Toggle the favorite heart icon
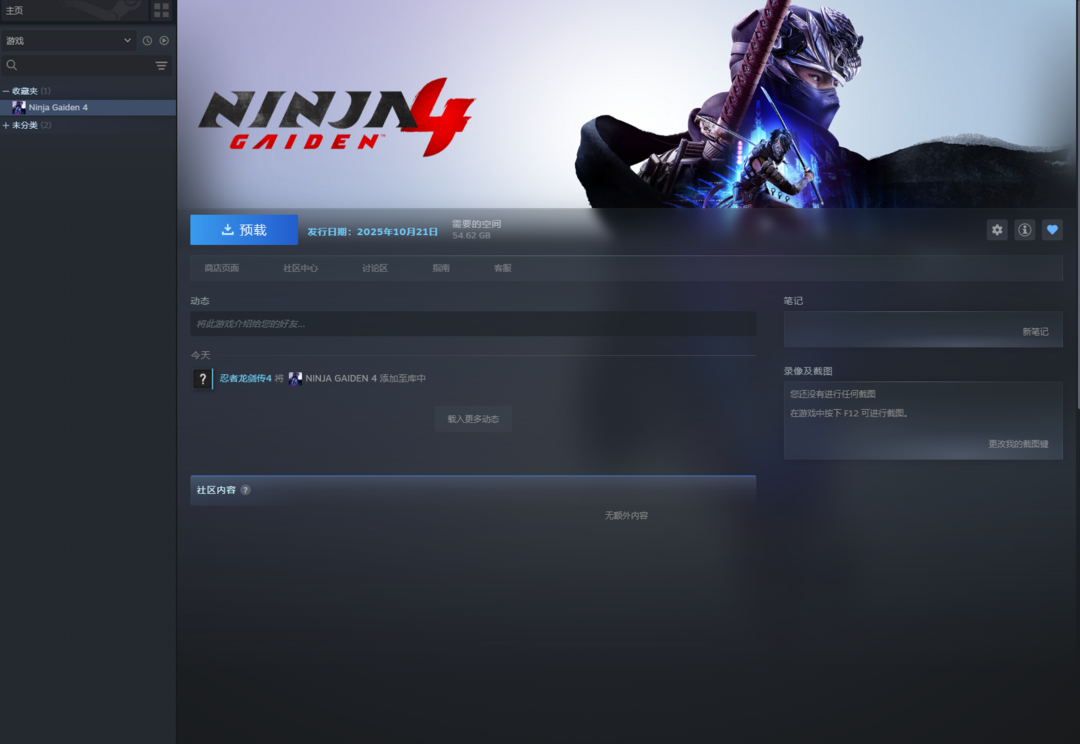 tap(1052, 230)
